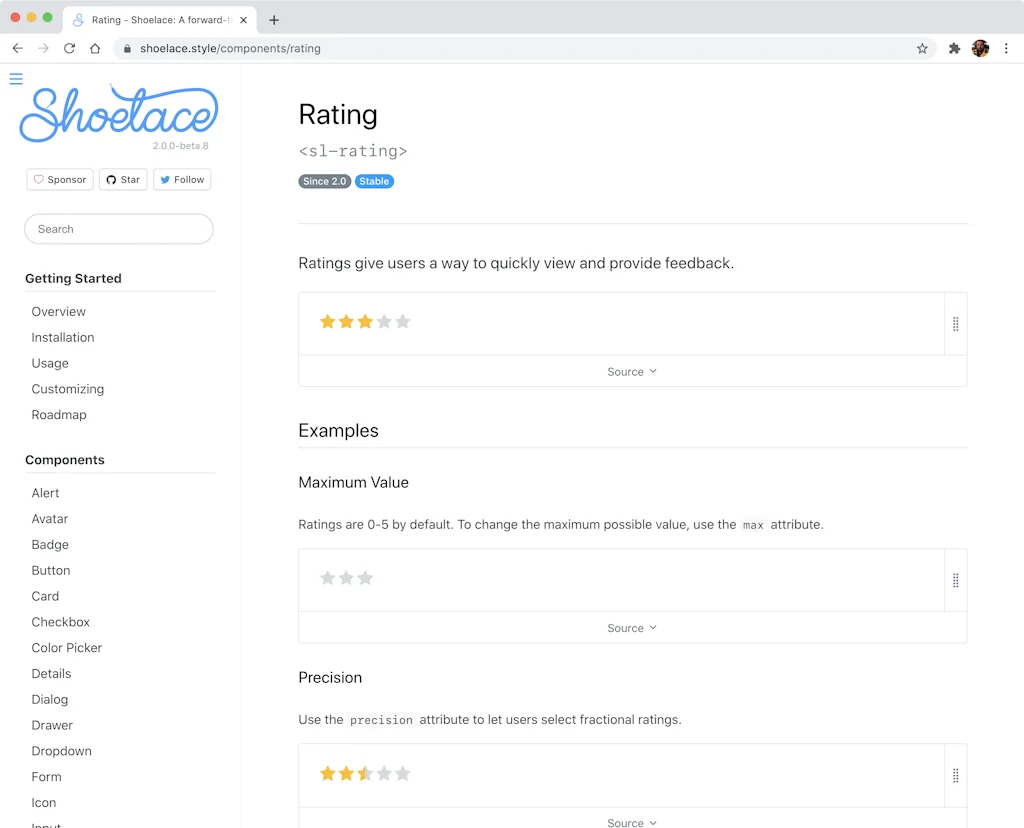This screenshot has width=1024, height=828.
Task: Toggle the hamburger sidebar menu icon
Action: point(16,79)
